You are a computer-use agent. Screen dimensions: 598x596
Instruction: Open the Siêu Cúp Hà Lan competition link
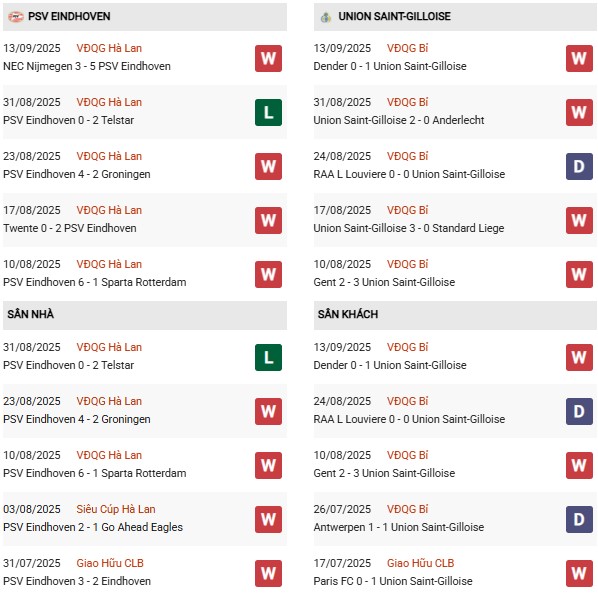click(116, 509)
